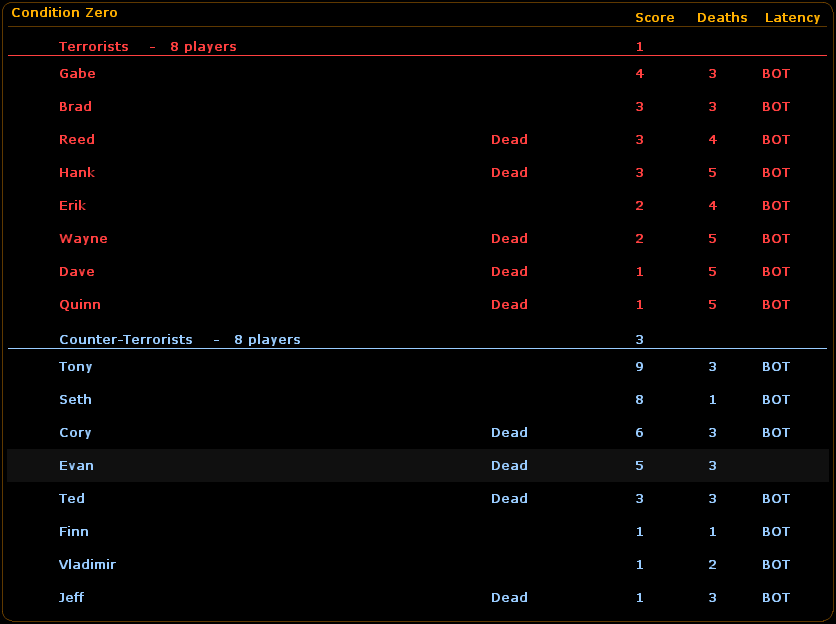Sort players by the Deaths column
This screenshot has width=836, height=624.
pos(722,17)
